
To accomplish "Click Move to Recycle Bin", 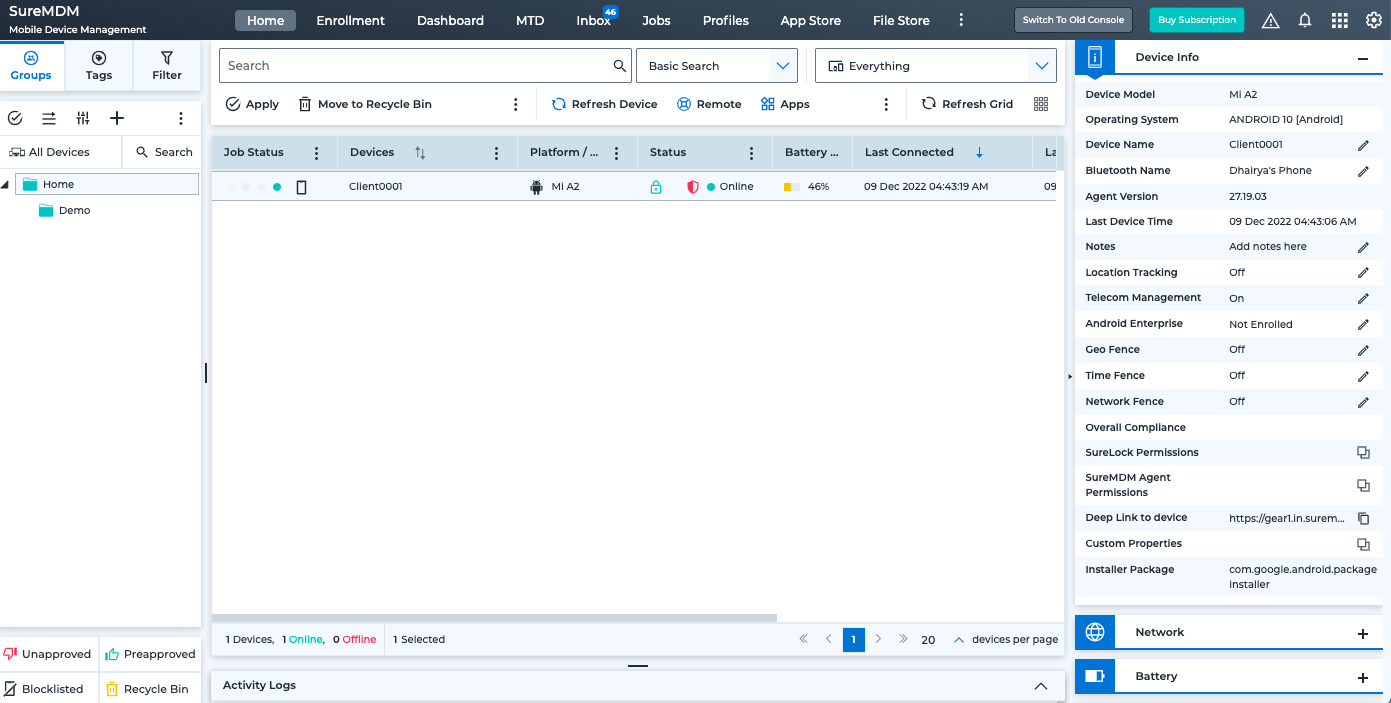I will (365, 104).
